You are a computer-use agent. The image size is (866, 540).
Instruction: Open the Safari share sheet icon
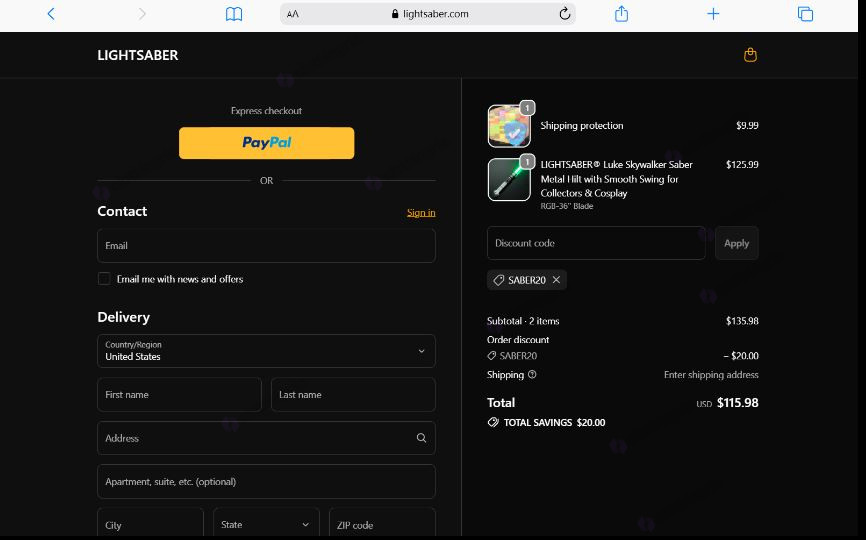click(x=621, y=13)
